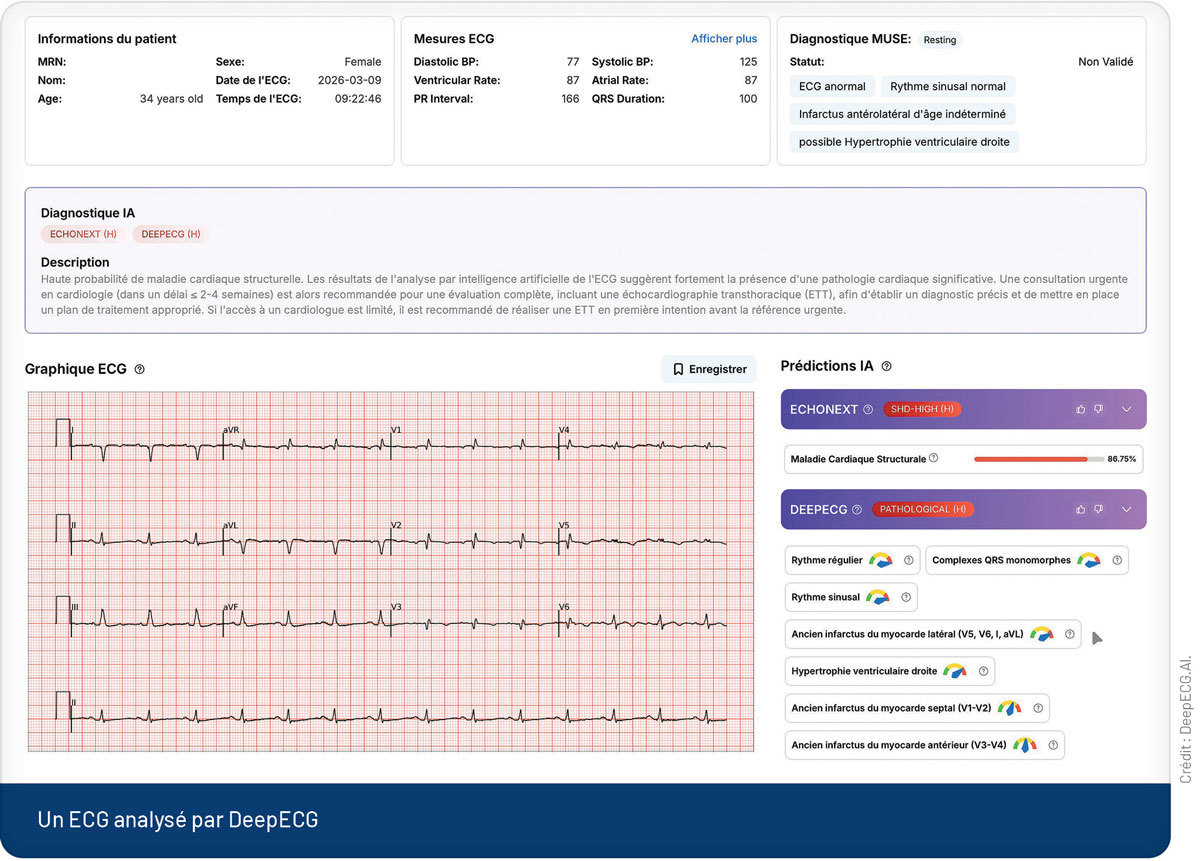Select the ECHONEXT (H) diagnostic tag

pyautogui.click(x=83, y=234)
